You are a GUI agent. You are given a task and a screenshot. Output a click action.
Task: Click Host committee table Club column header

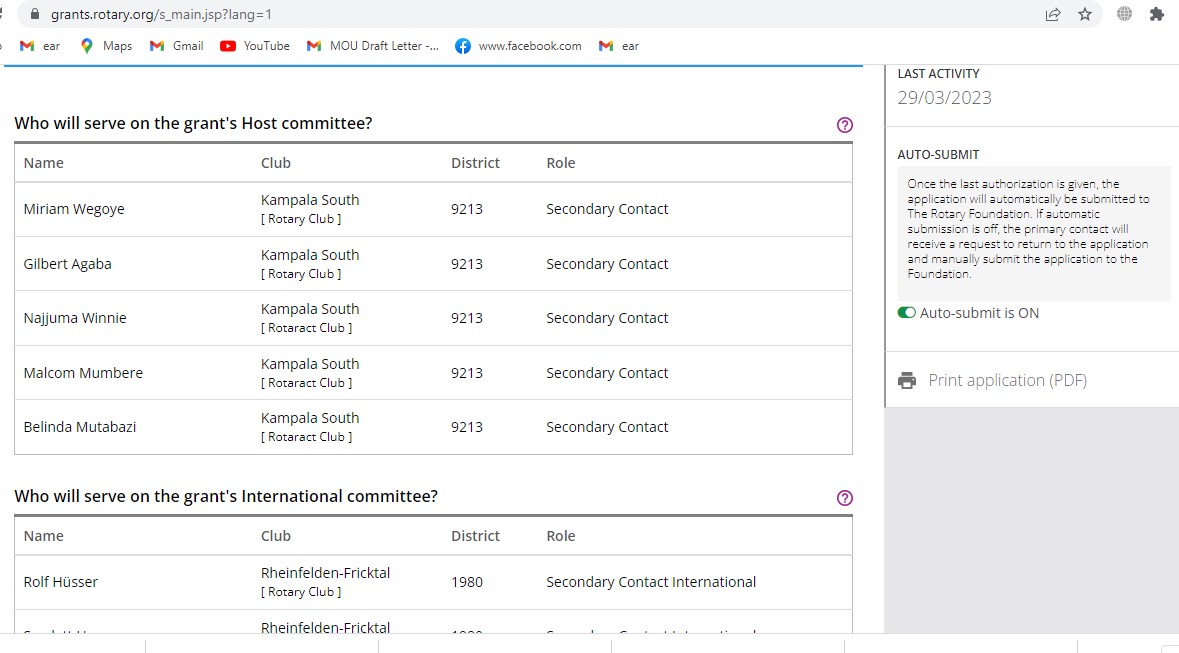coord(275,163)
